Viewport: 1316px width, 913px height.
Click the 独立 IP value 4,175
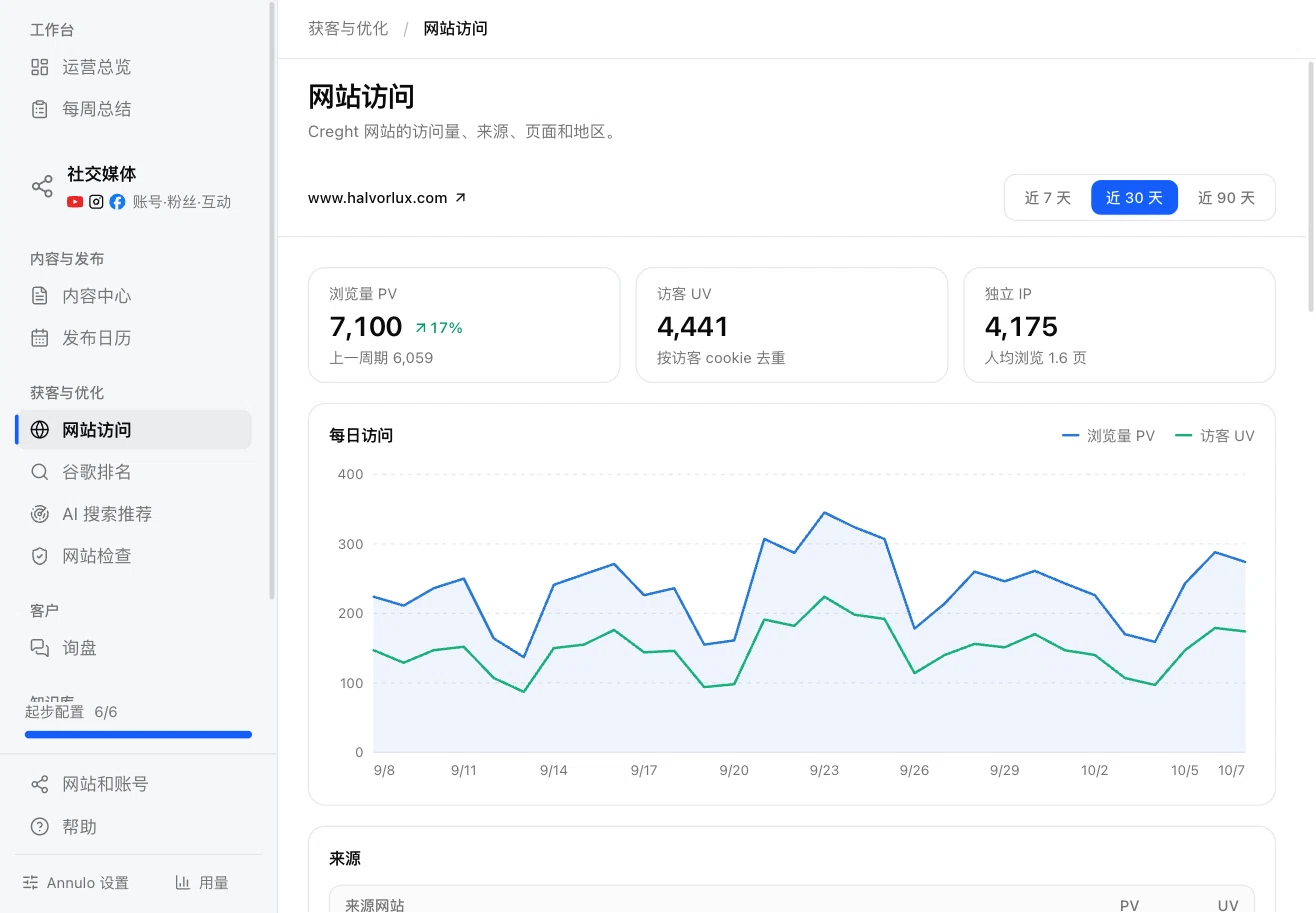(1021, 327)
